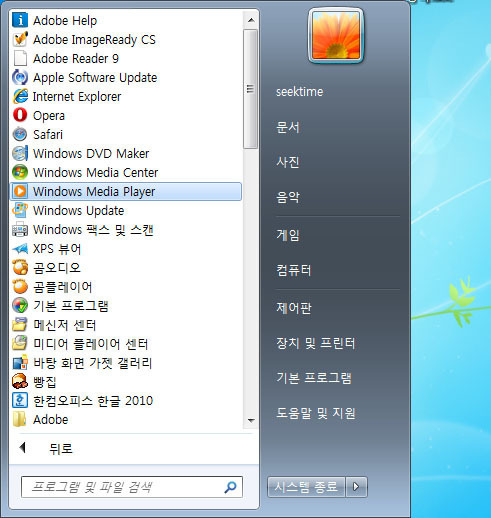Launch XPS 뷰어 icon
The image size is (491, 518).
pyautogui.click(x=20, y=248)
